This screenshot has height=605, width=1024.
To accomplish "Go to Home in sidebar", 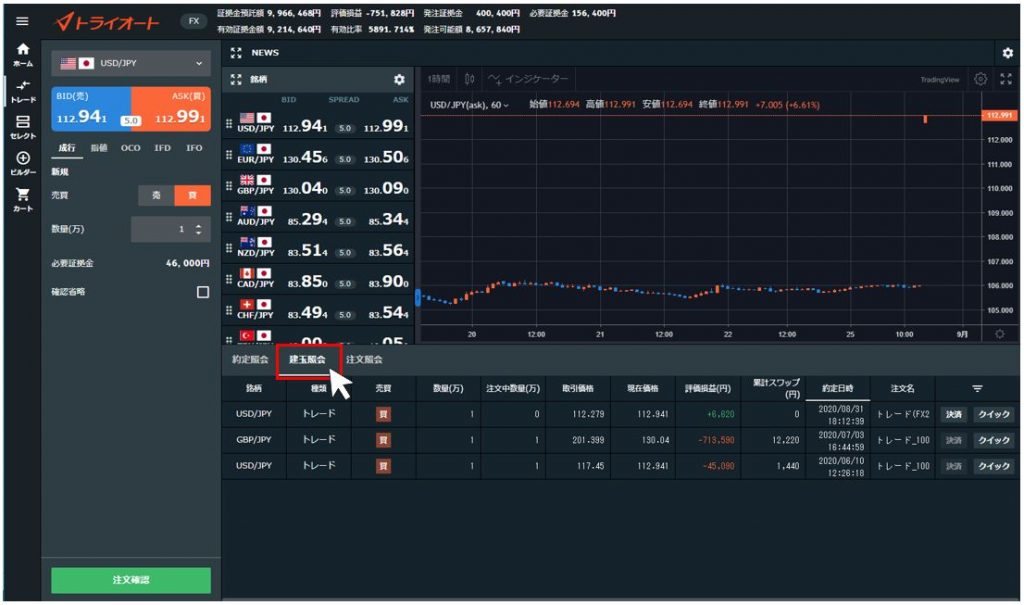I will 23,55.
